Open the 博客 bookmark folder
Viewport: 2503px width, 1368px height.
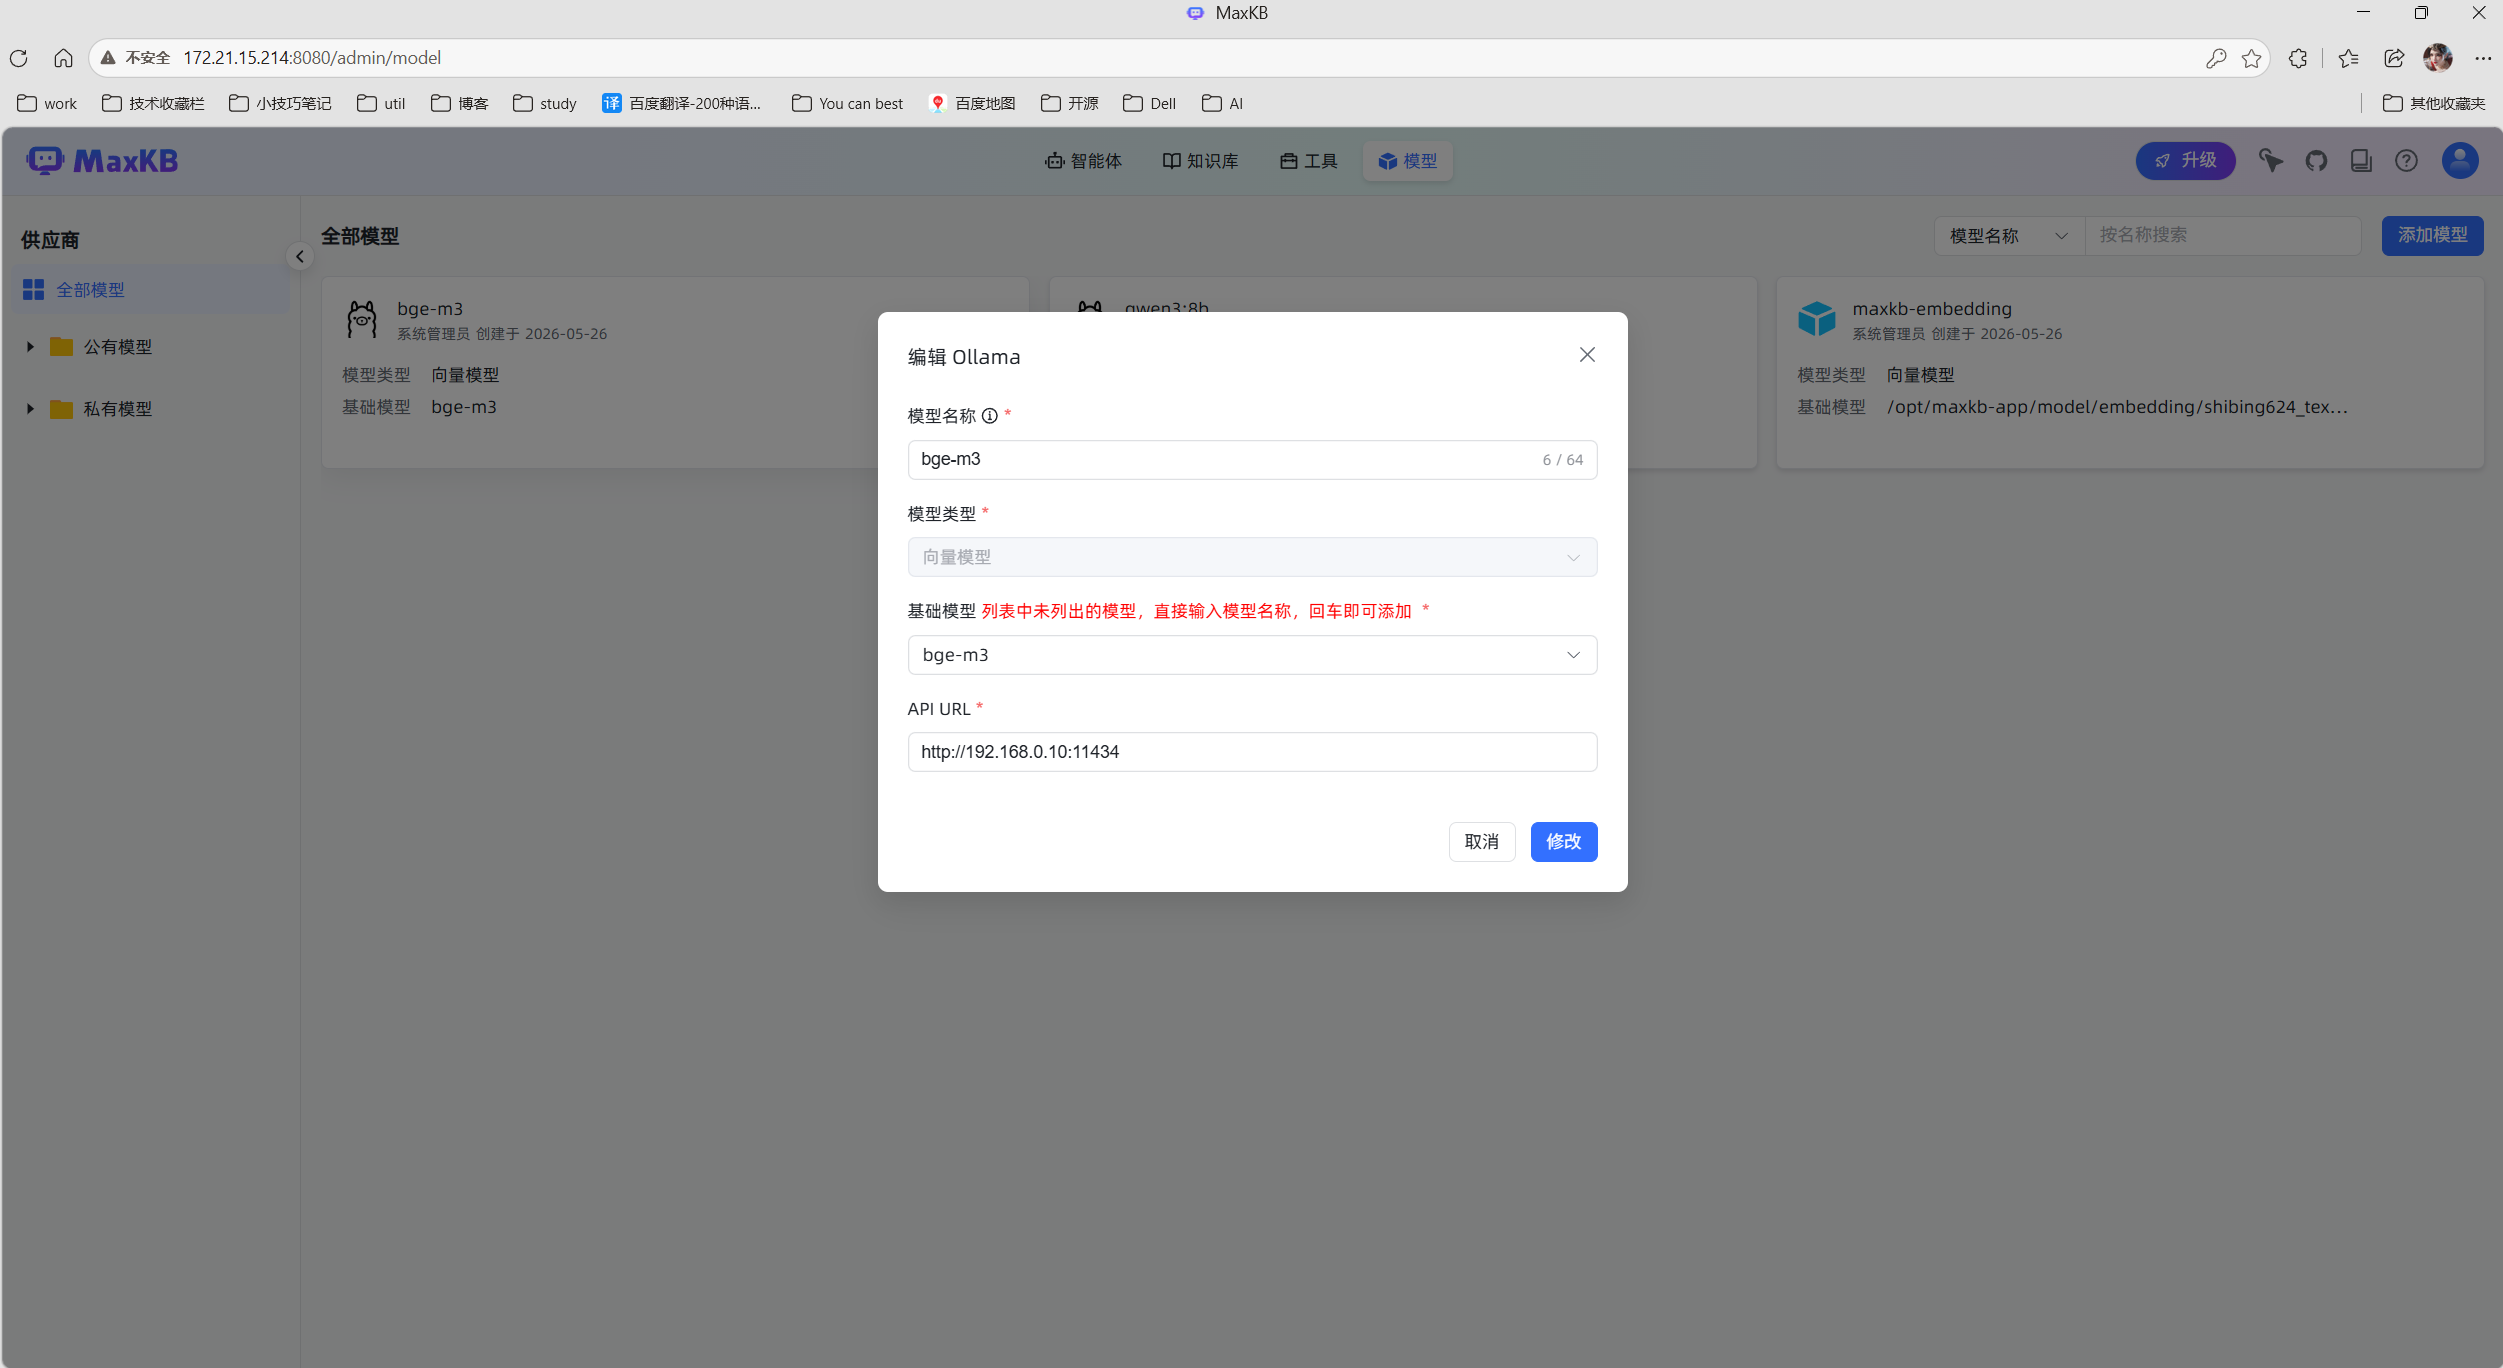[460, 103]
